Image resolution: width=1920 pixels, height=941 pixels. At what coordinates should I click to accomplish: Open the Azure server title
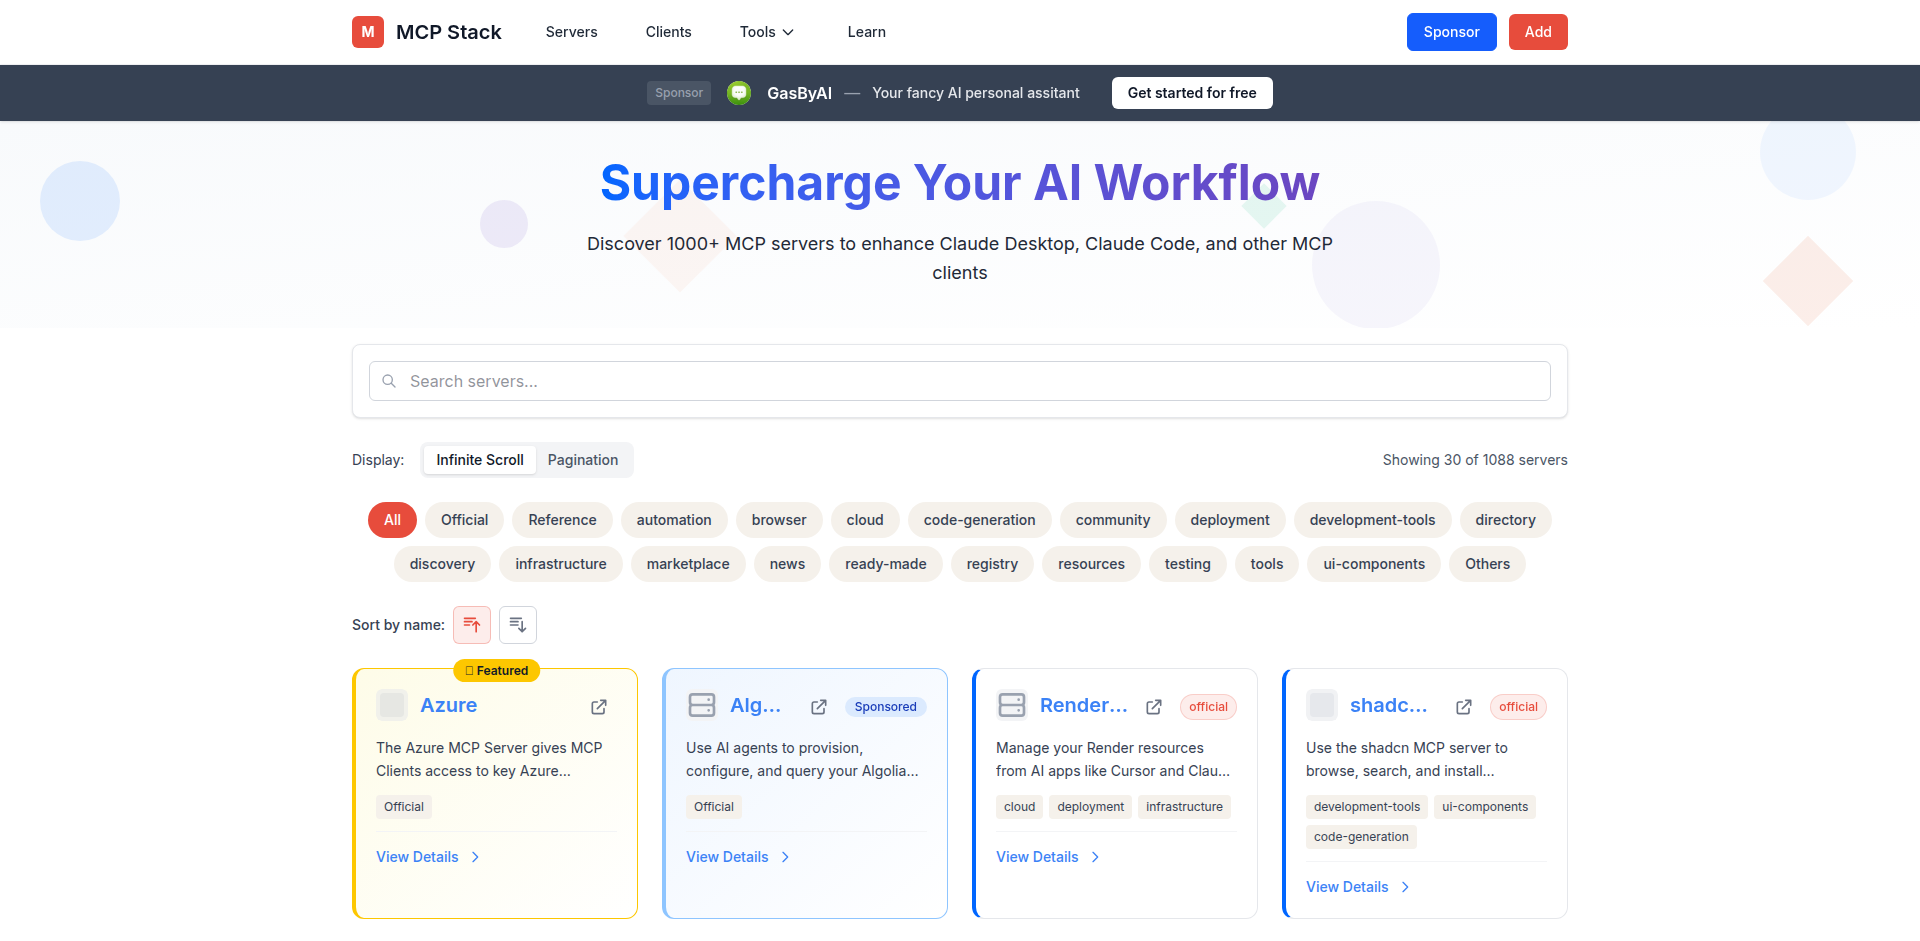coord(448,705)
